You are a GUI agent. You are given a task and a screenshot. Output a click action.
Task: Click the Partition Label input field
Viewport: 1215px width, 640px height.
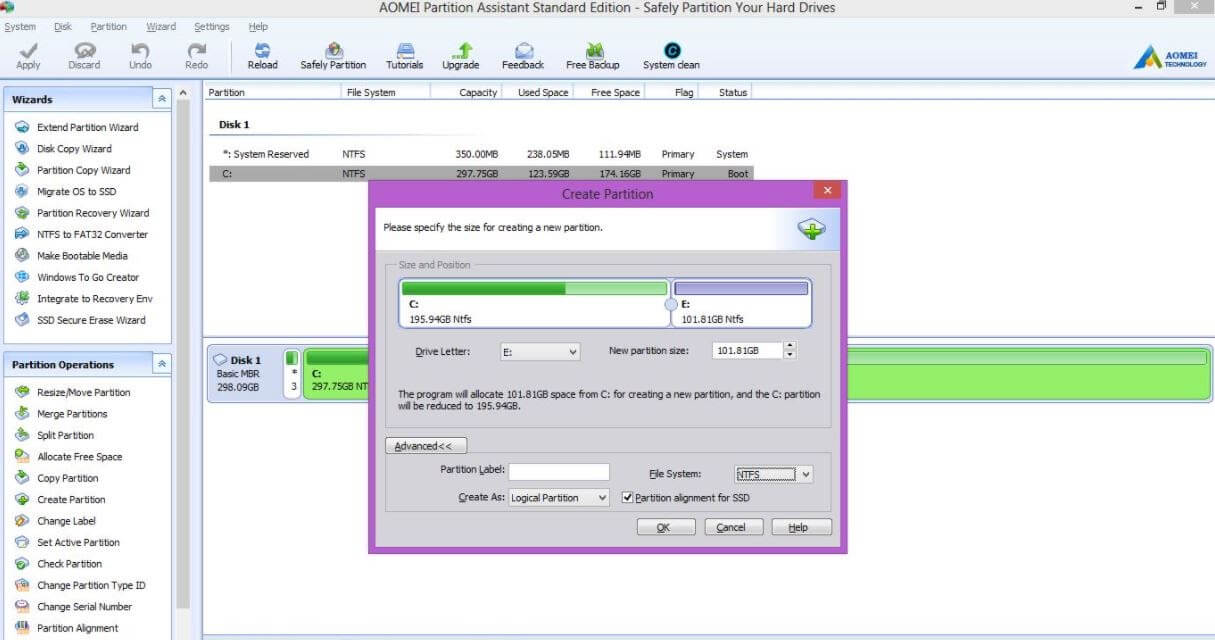(559, 471)
